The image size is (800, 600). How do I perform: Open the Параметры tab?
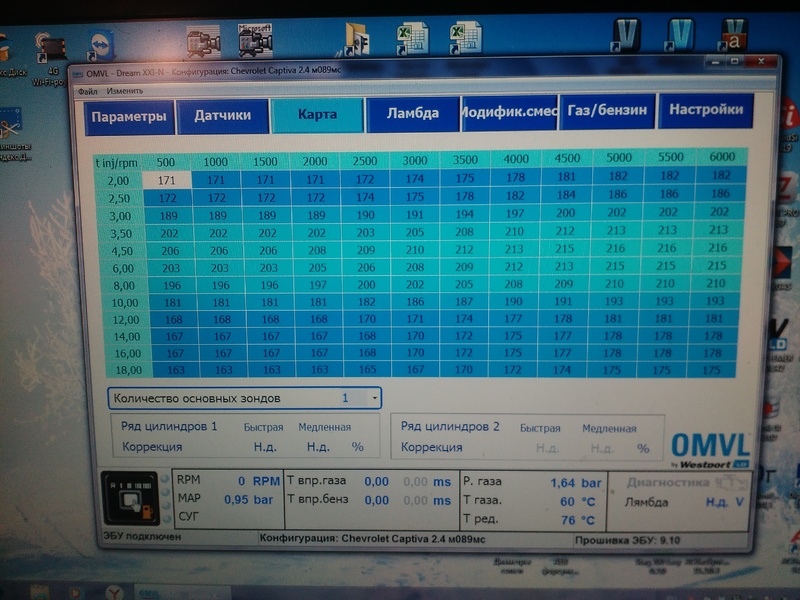(x=129, y=117)
